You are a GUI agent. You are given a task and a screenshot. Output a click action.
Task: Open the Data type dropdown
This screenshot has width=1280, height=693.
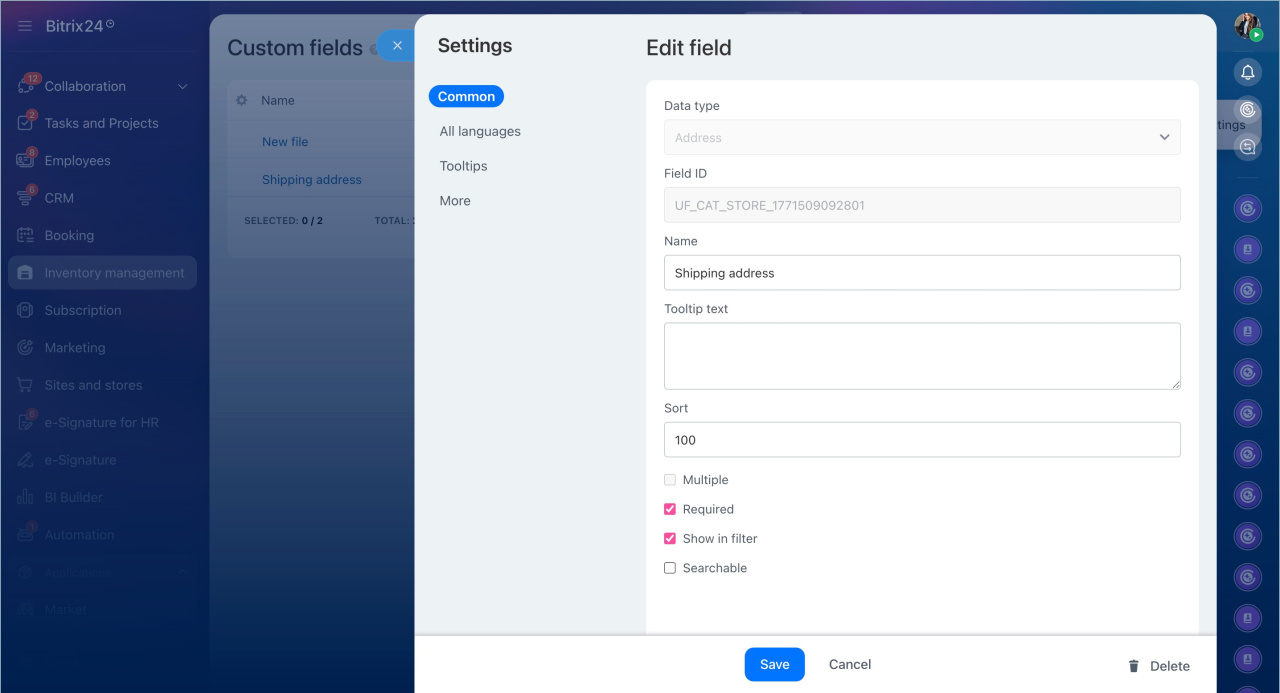click(x=921, y=137)
